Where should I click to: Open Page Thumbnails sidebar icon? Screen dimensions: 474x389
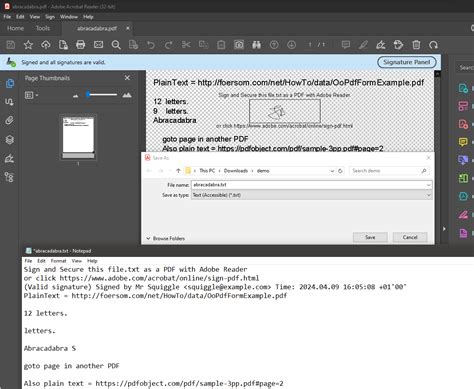(10, 83)
